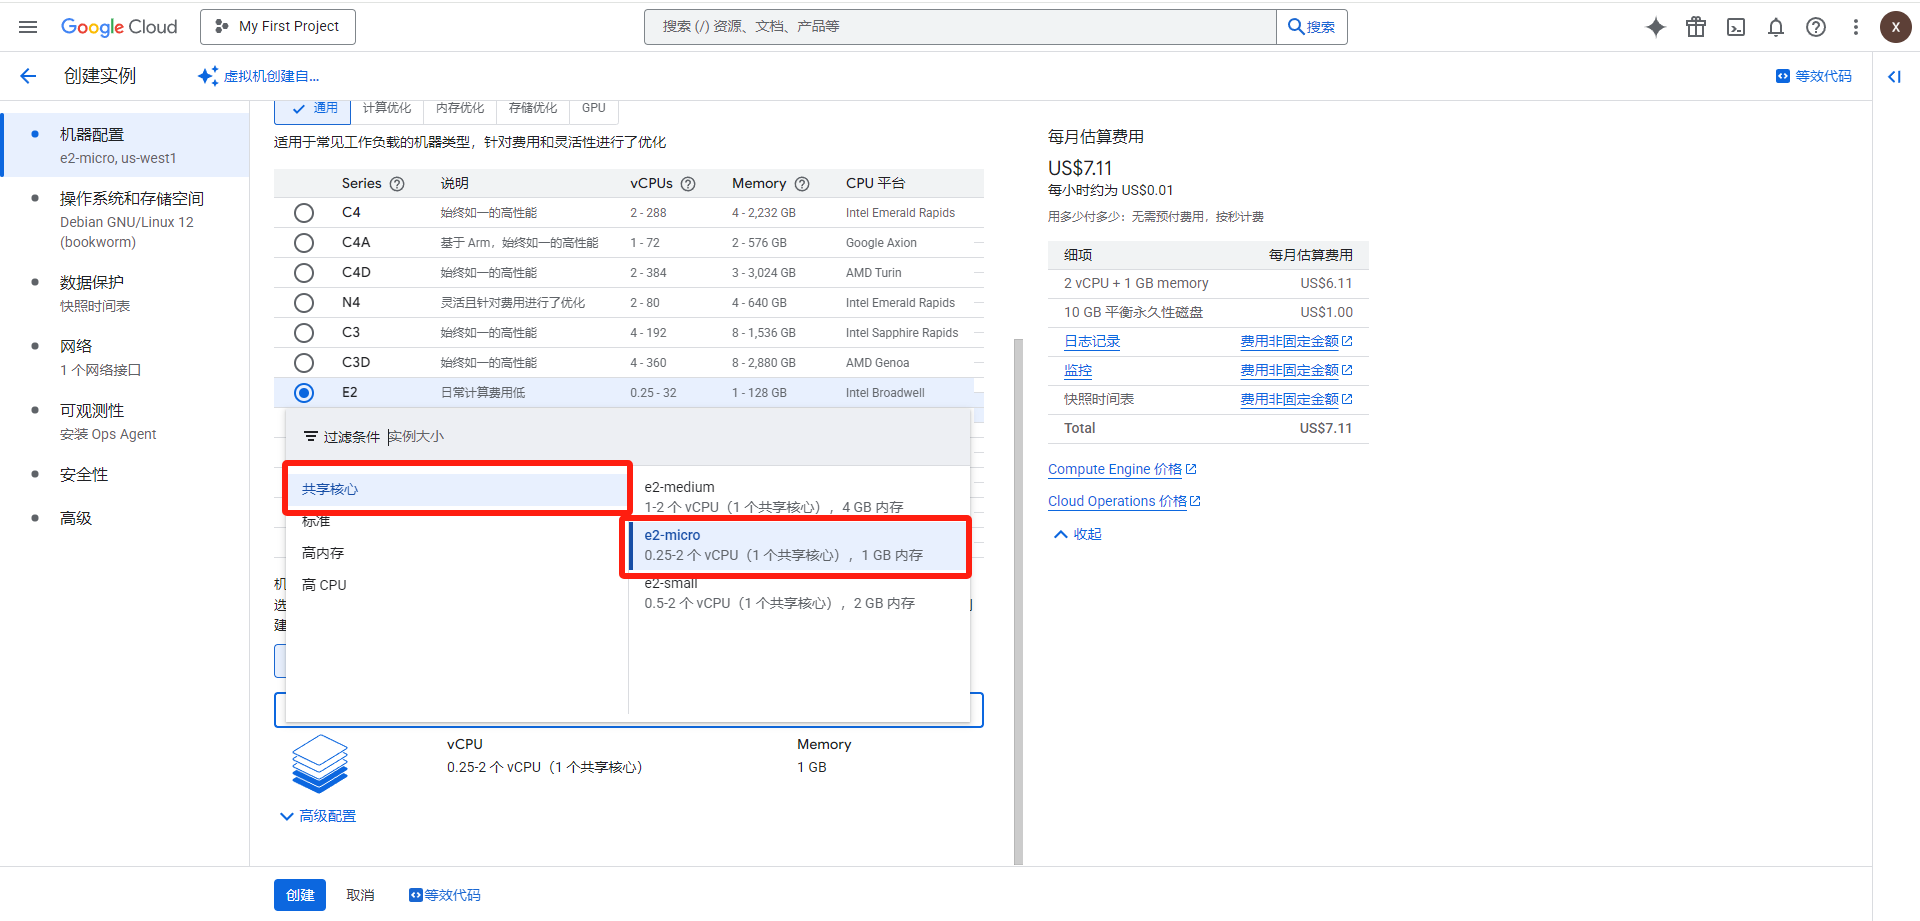The width and height of the screenshot is (1920, 921).
Task: Select the C3D series radio button
Action: click(x=304, y=363)
